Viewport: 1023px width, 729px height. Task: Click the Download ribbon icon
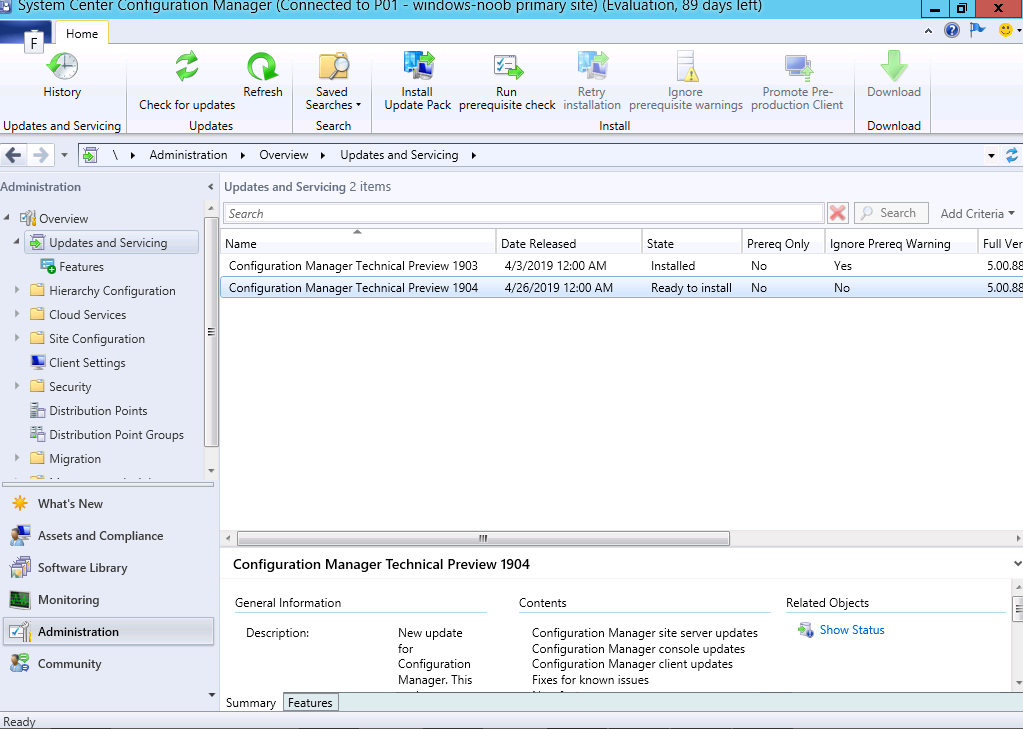pos(894,67)
